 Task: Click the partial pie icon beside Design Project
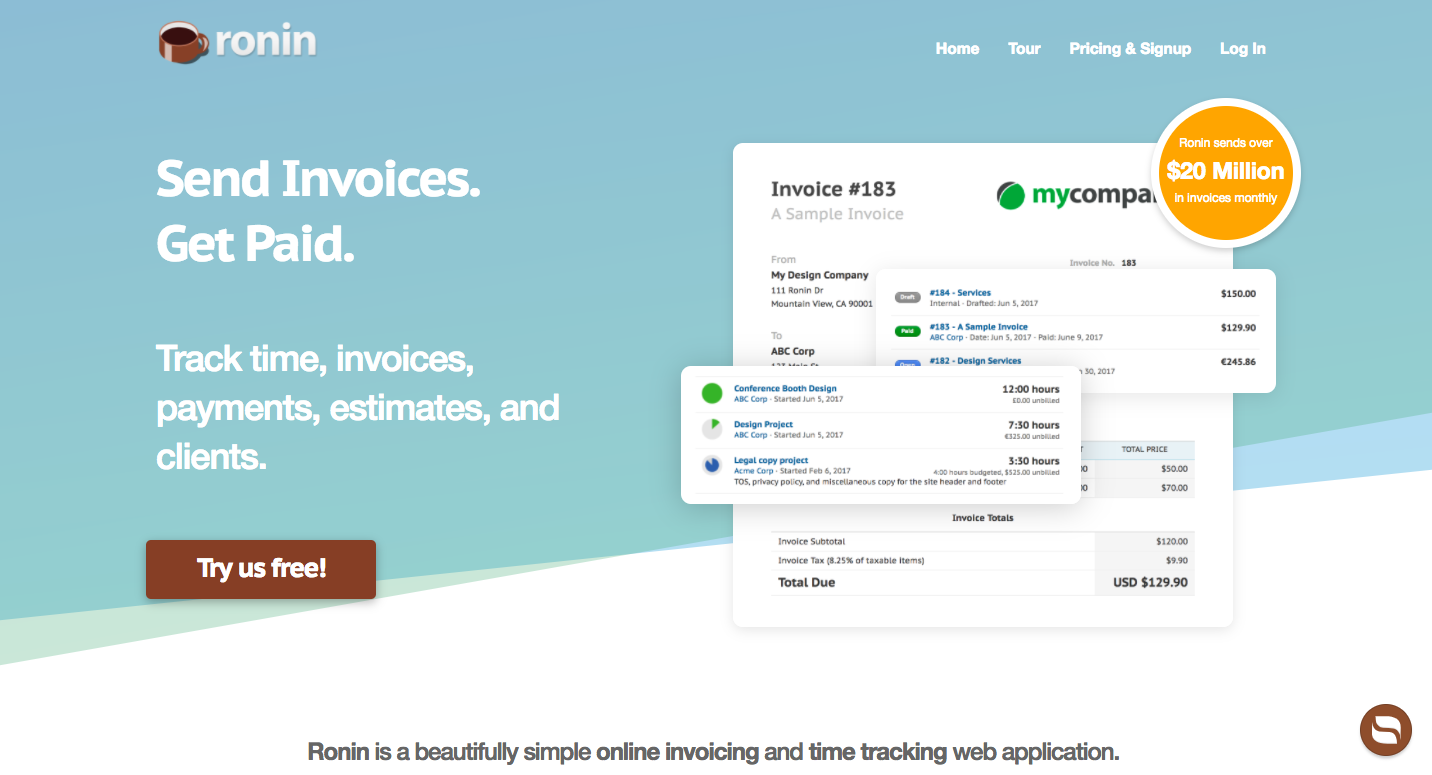click(x=712, y=429)
